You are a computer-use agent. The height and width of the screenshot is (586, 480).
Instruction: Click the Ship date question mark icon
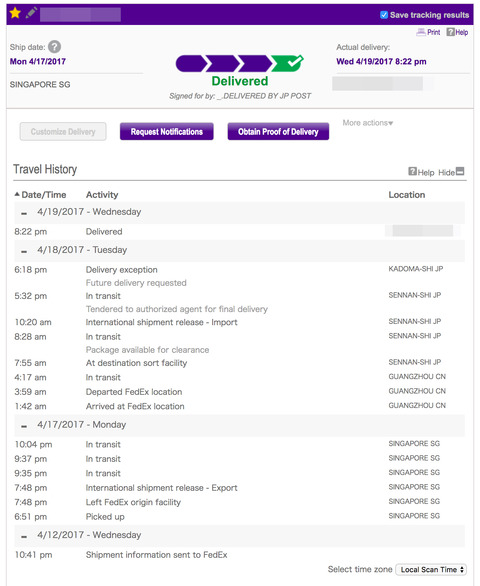point(55,47)
